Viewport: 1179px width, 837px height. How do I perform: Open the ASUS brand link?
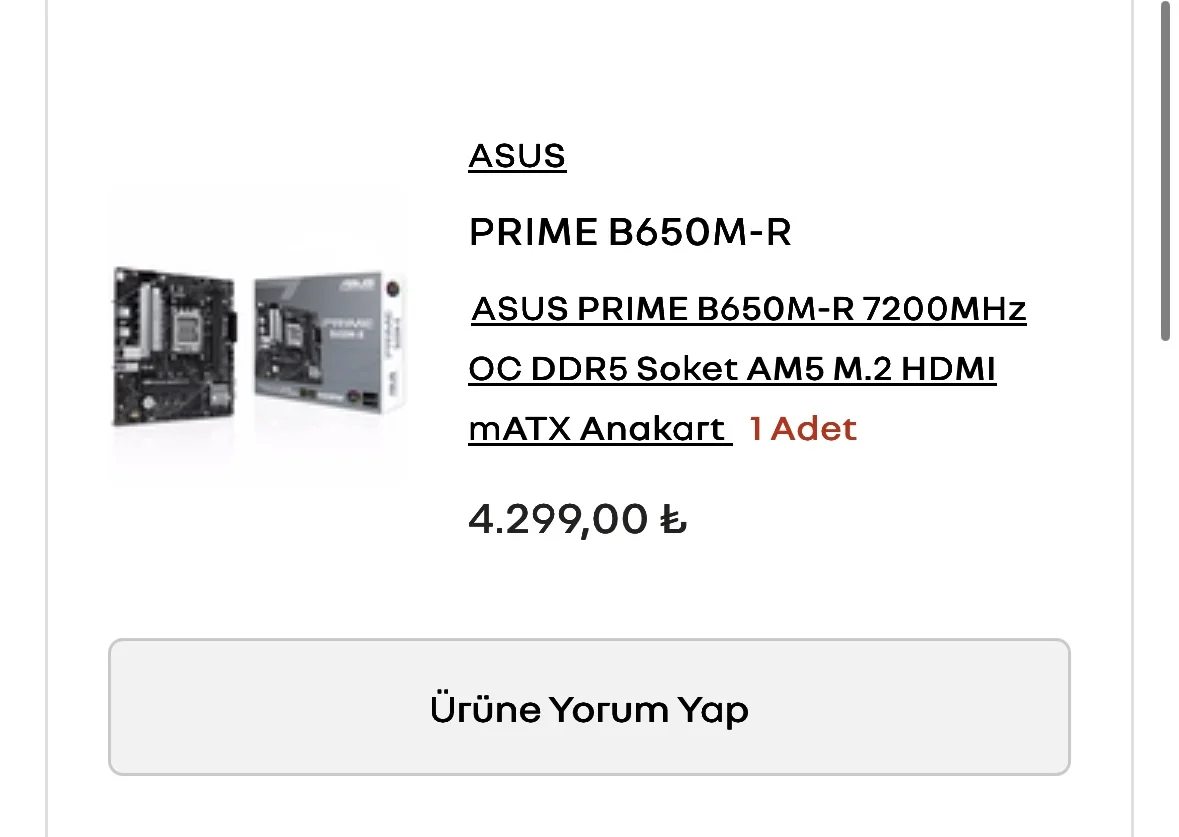[517, 156]
